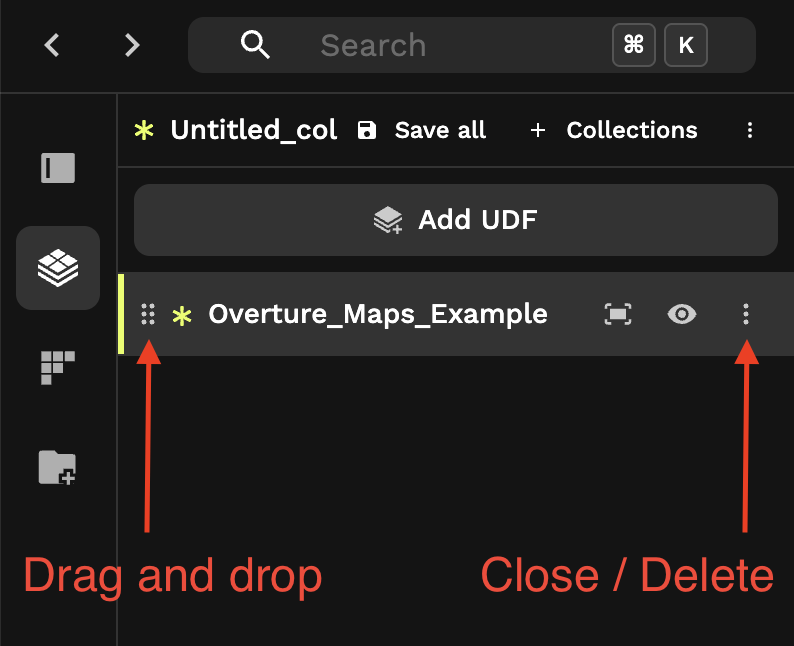Open the grid tiles sidebar icon
This screenshot has height=646, width=794.
pos(58,368)
